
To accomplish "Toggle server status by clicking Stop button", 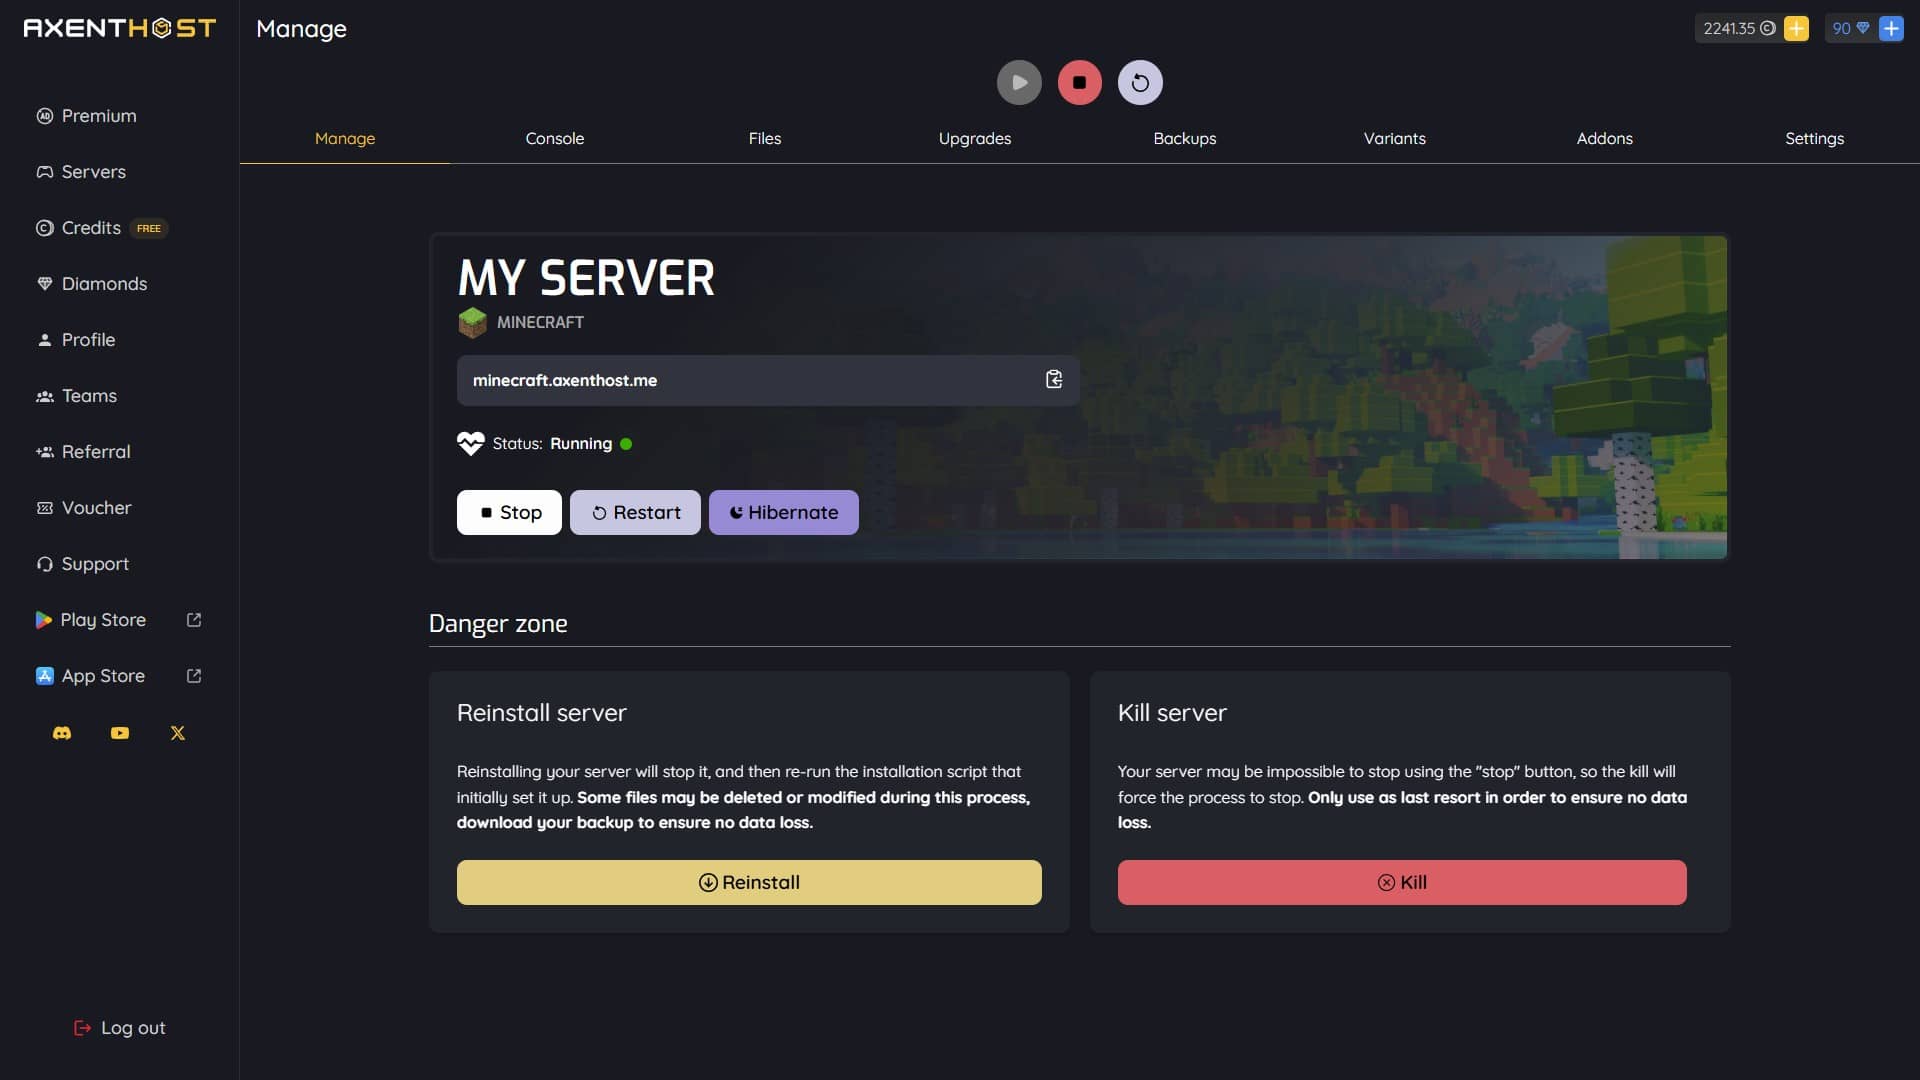I will [509, 512].
